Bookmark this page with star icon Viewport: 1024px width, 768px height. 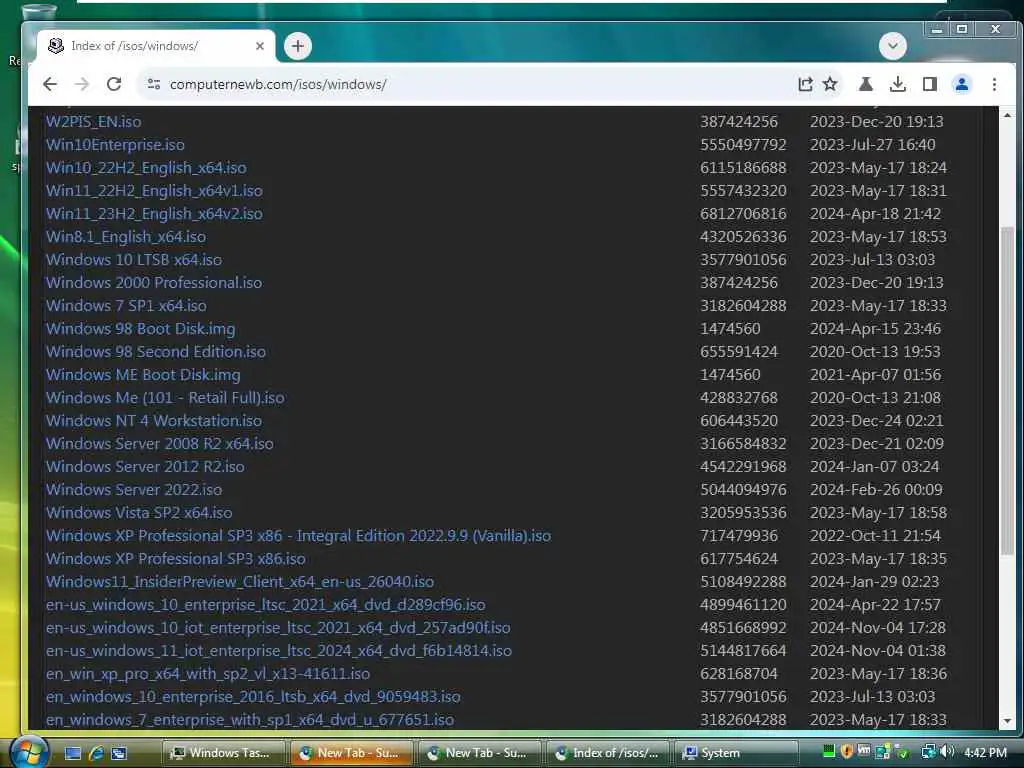pos(830,84)
